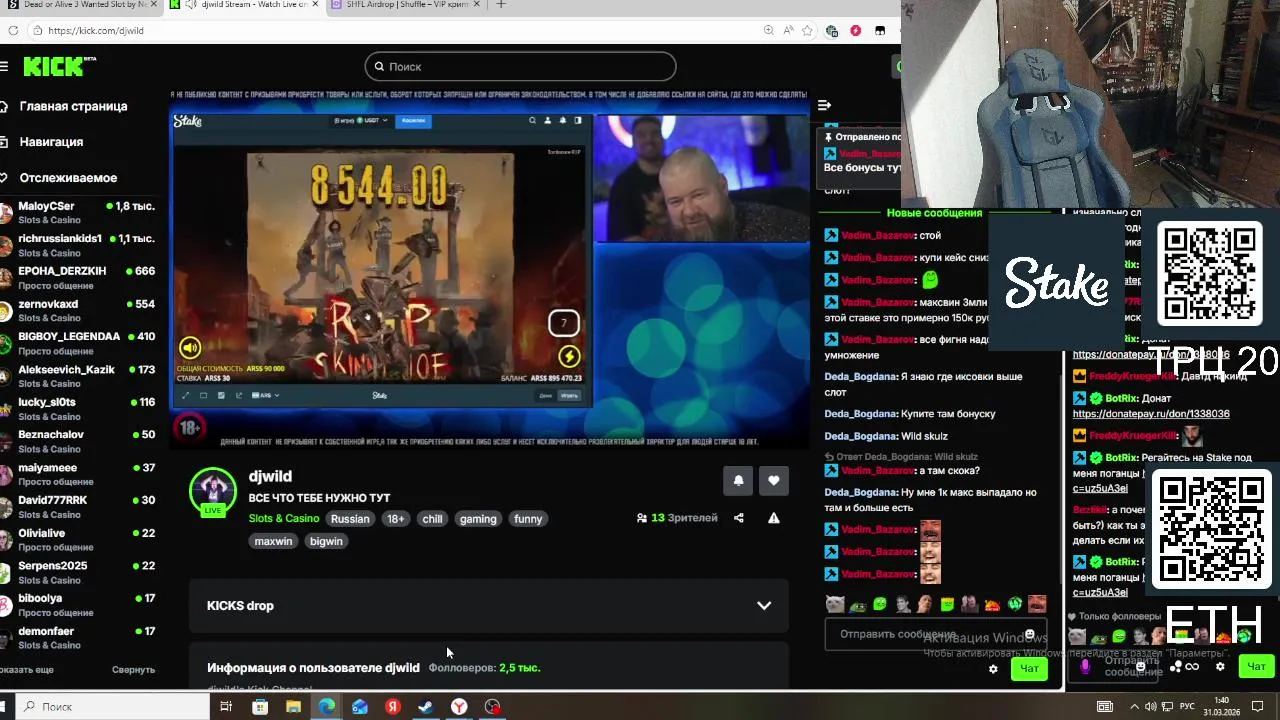Insert cat emote in main chat
The width and height of the screenshot is (1280, 720).
point(835,604)
